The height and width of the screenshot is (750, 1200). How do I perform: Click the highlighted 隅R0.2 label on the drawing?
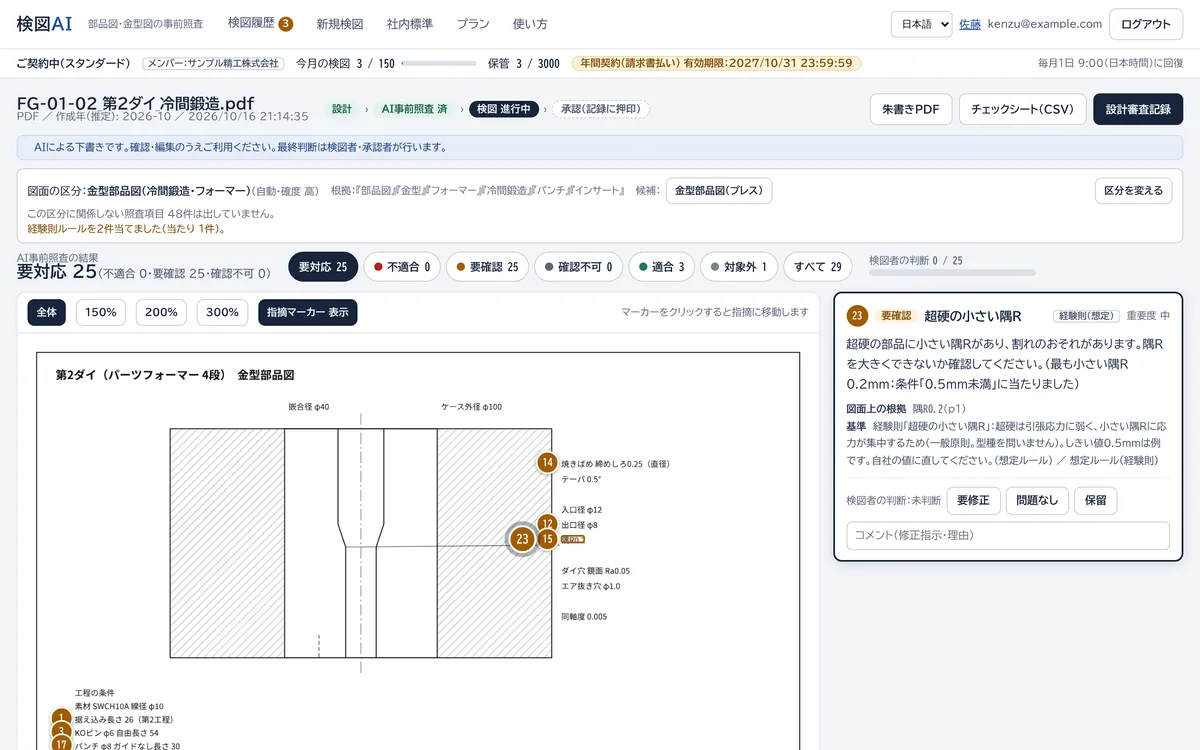click(573, 539)
